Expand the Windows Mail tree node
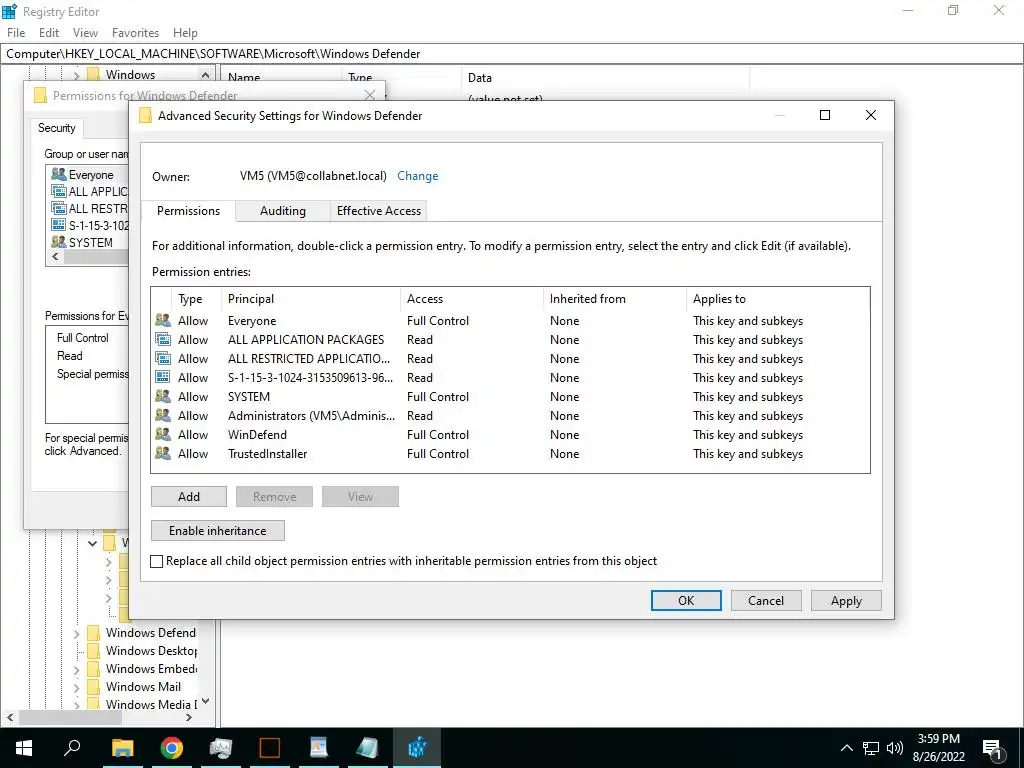Image resolution: width=1024 pixels, height=768 pixels. click(76, 687)
